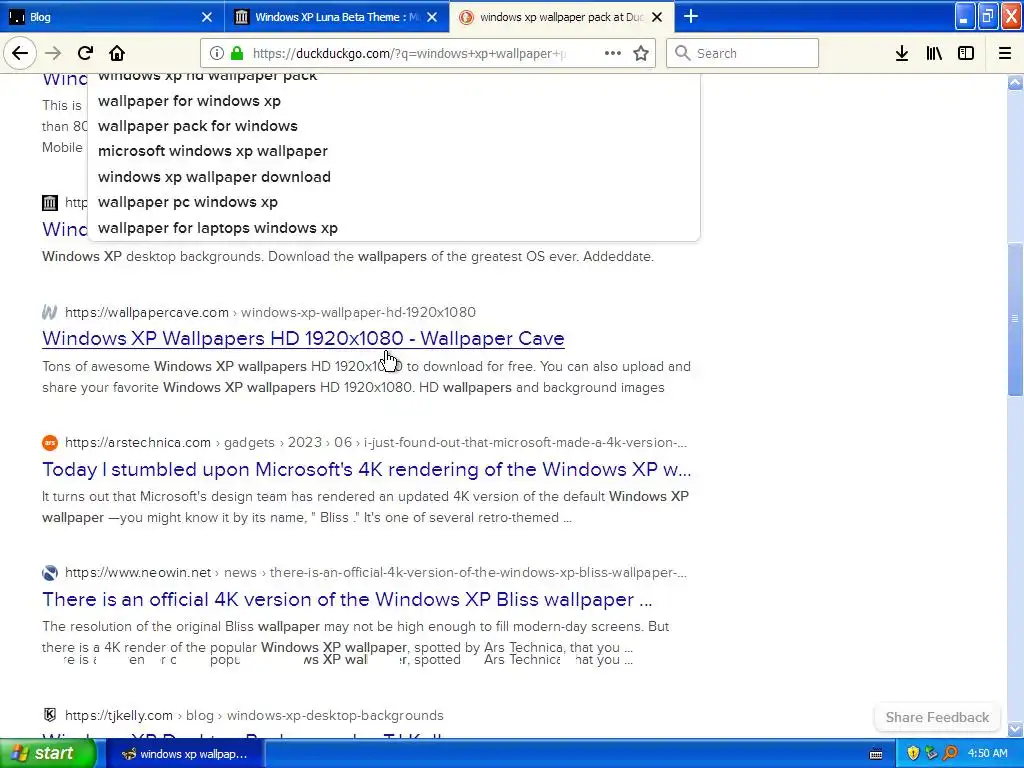Choose suggestion wallpaper pack for windows
This screenshot has height=768, width=1024.
click(x=198, y=125)
